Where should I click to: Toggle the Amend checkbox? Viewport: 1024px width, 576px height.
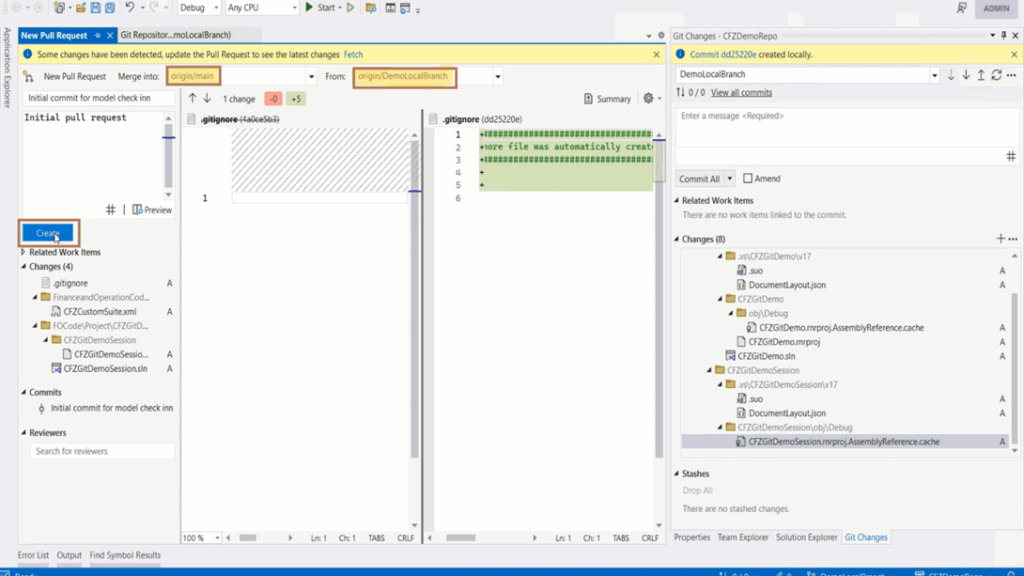tap(748, 178)
